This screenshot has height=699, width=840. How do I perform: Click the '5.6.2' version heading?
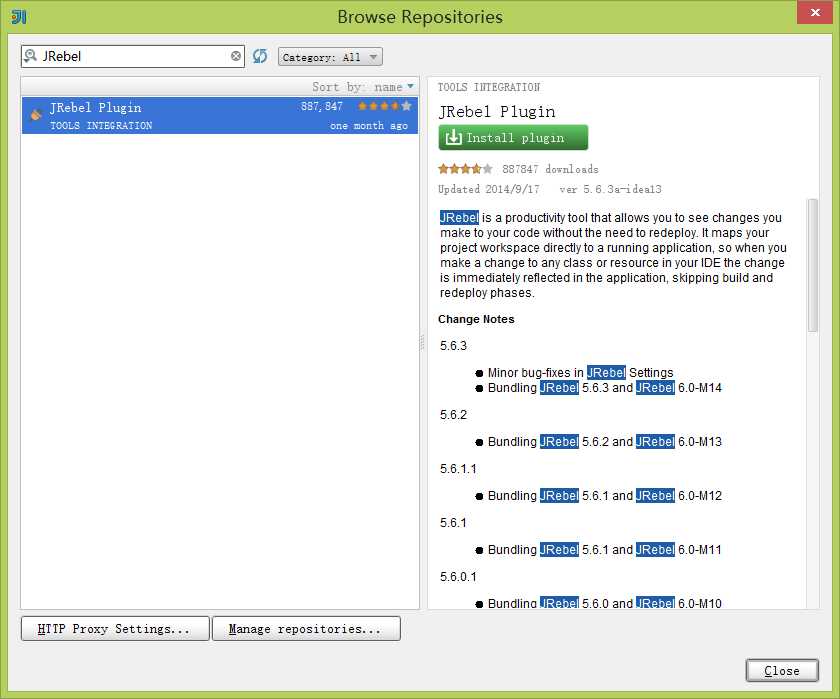click(x=453, y=415)
